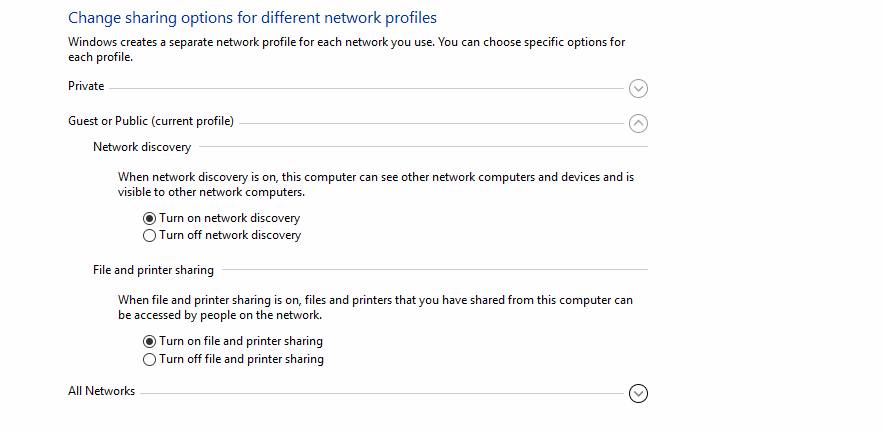Viewport: 883px width, 432px height.
Task: Expand the All Networks section chevron
Action: (638, 393)
